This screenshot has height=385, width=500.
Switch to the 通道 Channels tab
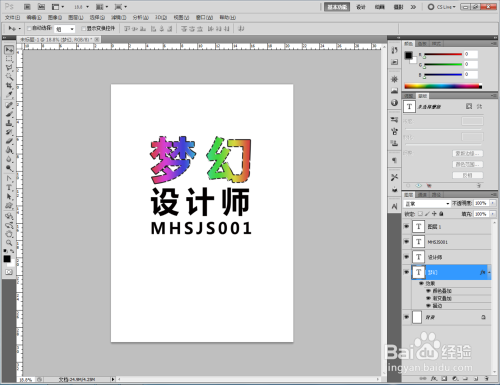(x=422, y=194)
